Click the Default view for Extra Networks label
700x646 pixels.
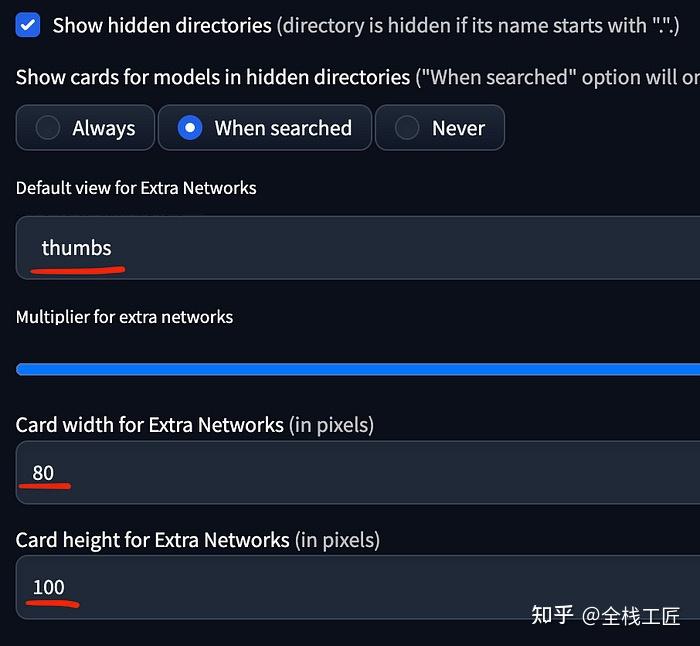[x=136, y=188]
